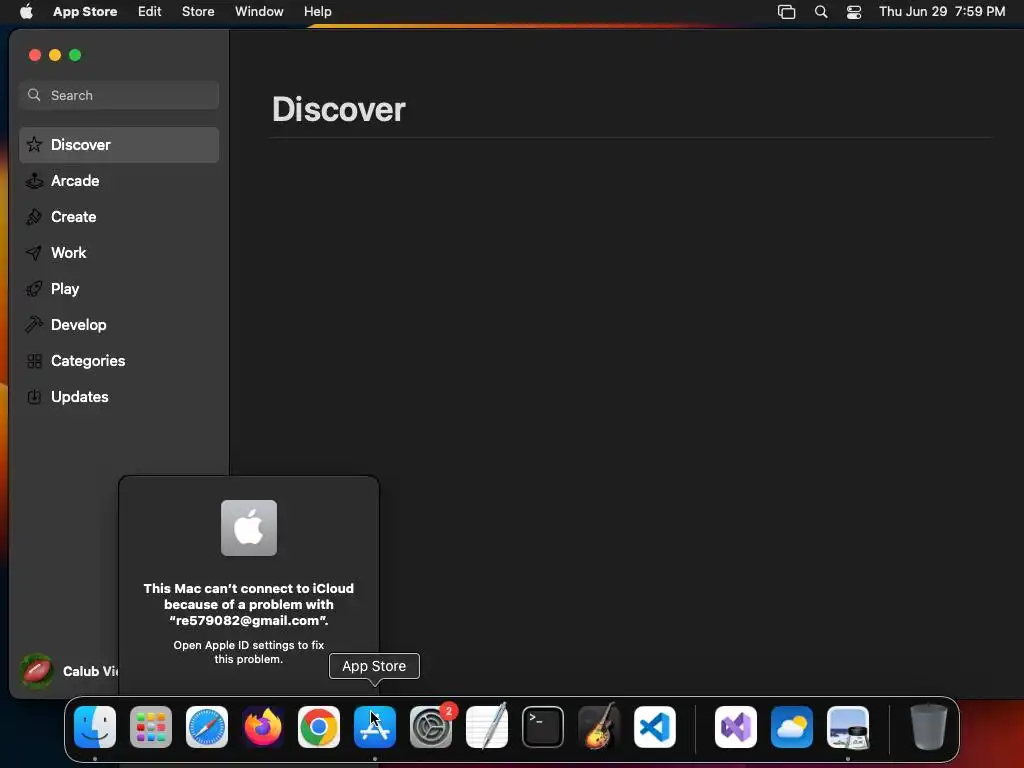This screenshot has width=1024, height=768.
Task: Launch Firefox from the Dock
Action: click(x=263, y=727)
